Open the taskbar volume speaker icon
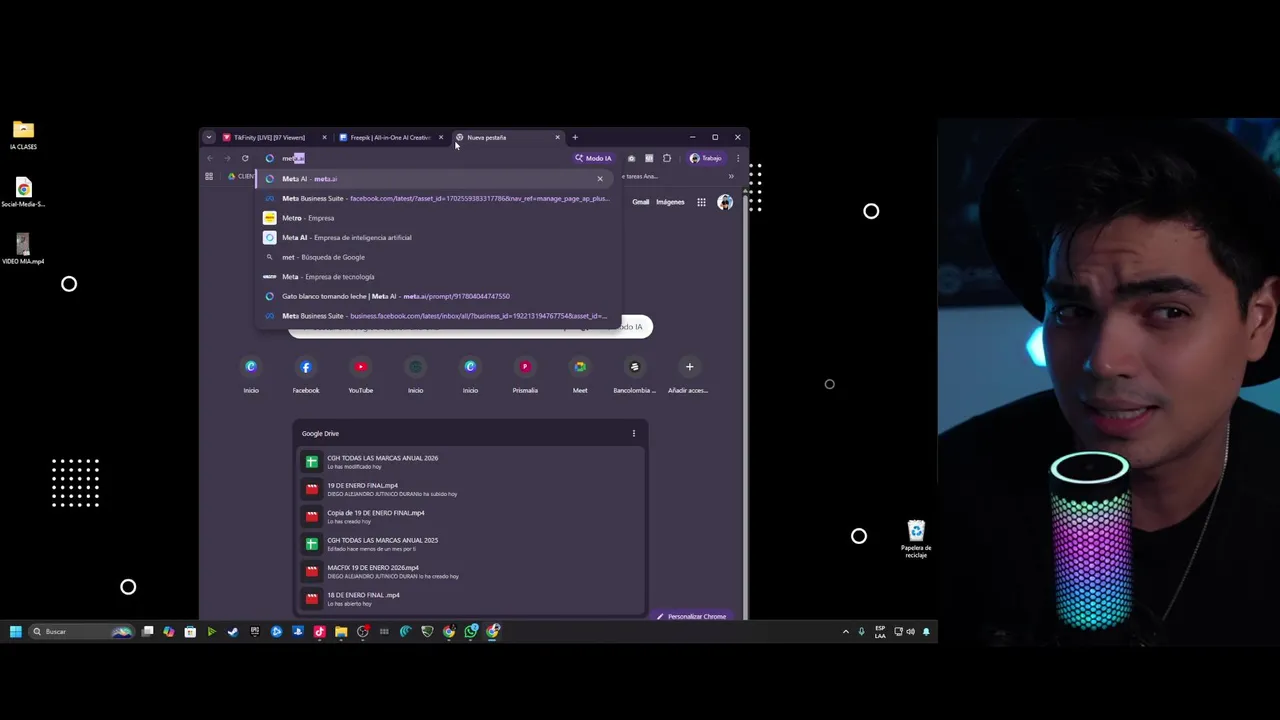 [x=910, y=631]
